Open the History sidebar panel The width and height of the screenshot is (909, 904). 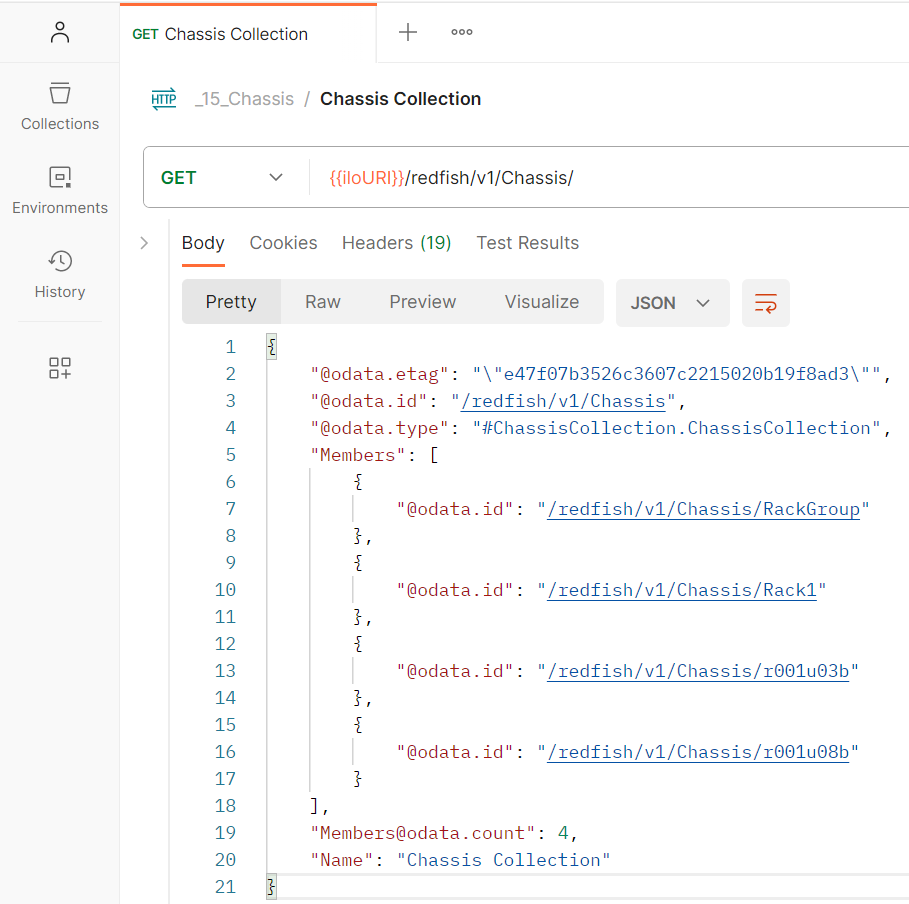[x=60, y=274]
